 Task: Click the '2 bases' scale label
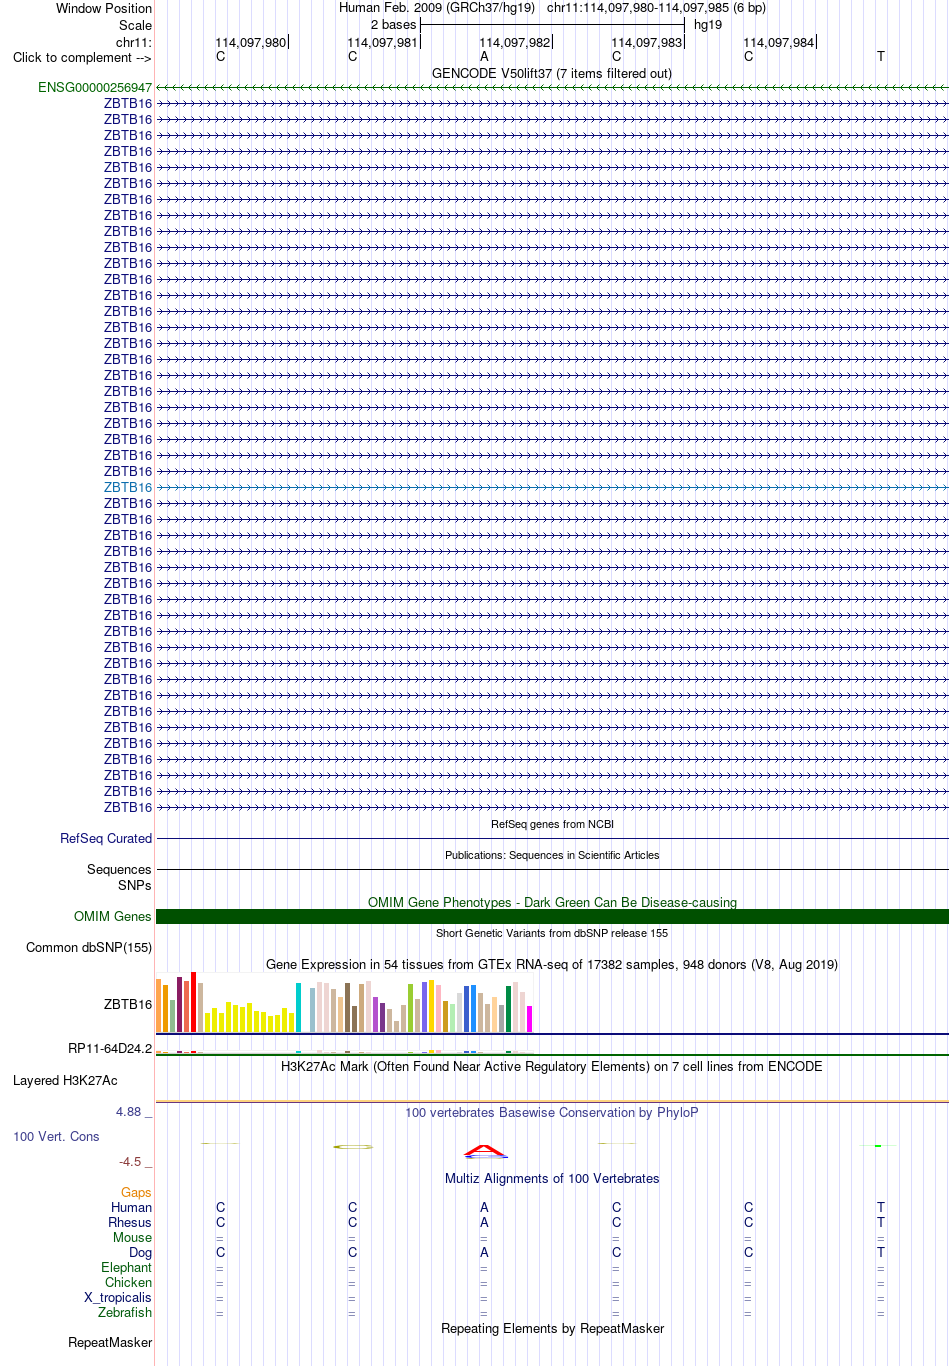click(393, 25)
